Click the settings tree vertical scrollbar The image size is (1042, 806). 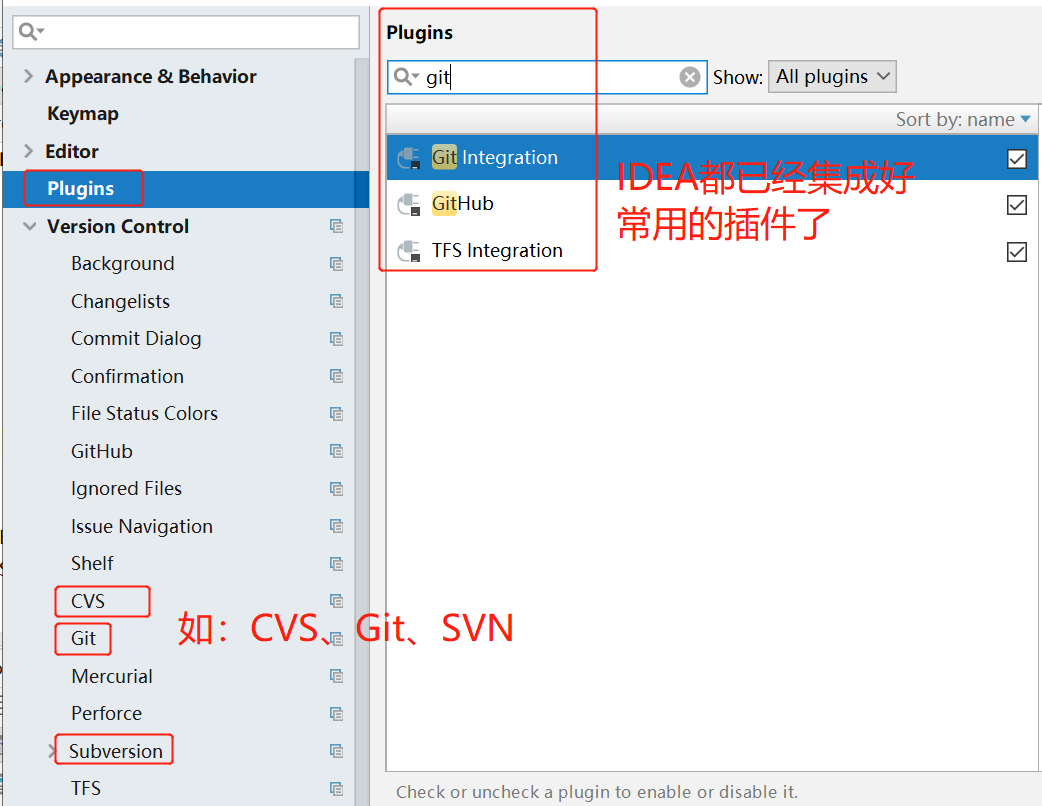(x=362, y=432)
